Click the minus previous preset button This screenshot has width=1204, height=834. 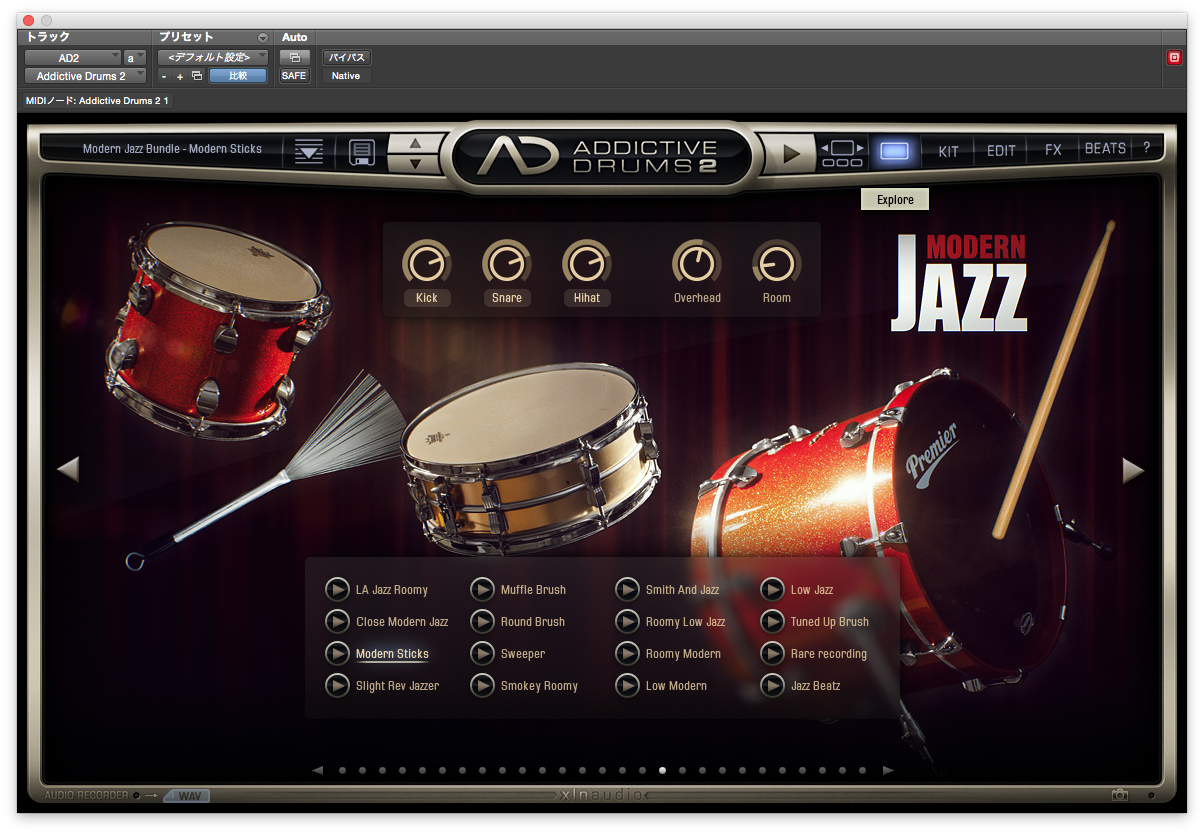(x=164, y=76)
